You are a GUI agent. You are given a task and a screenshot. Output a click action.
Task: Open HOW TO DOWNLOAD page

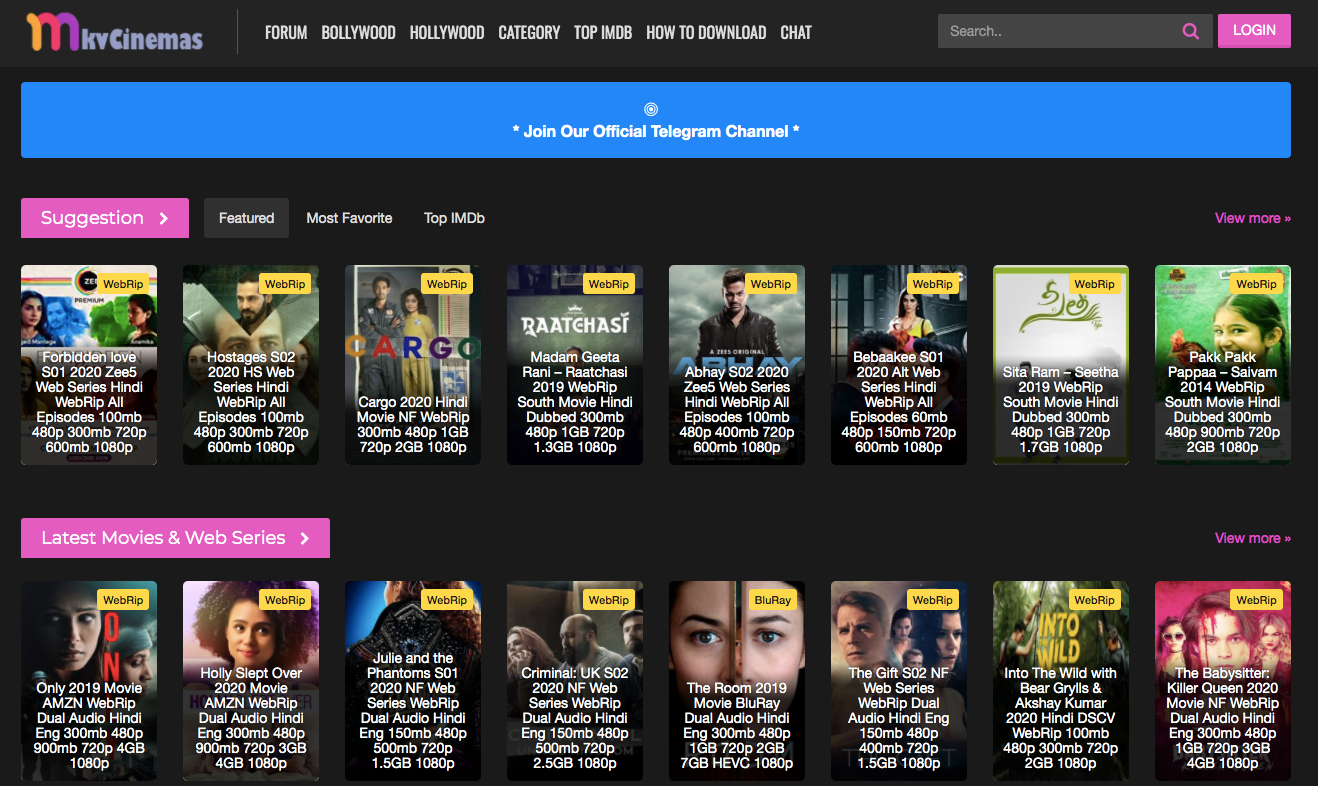[x=706, y=32]
